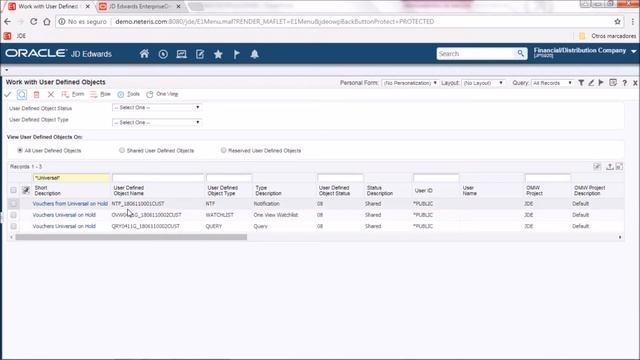Open Favorites star icon
This screenshot has width=640, height=360.
click(x=218, y=54)
